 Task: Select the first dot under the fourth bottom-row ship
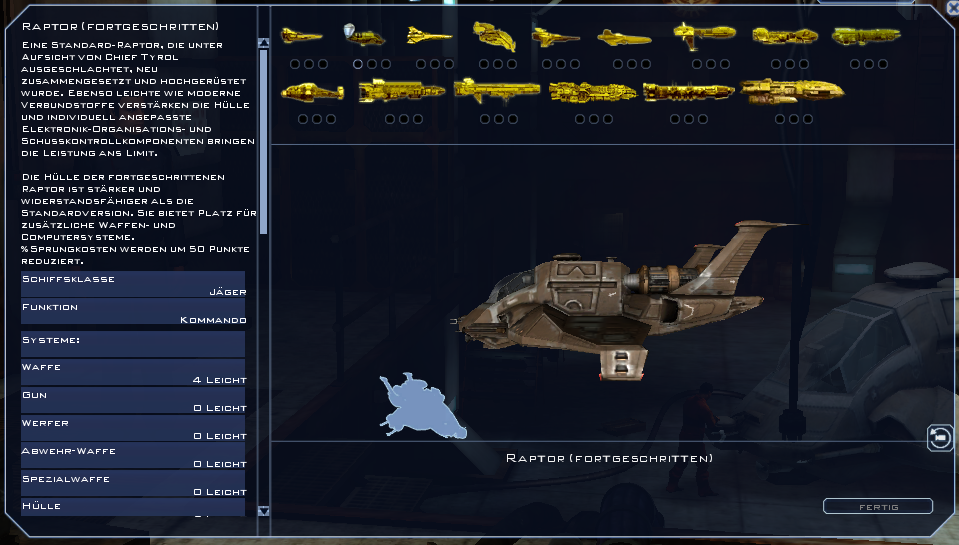(x=580, y=119)
